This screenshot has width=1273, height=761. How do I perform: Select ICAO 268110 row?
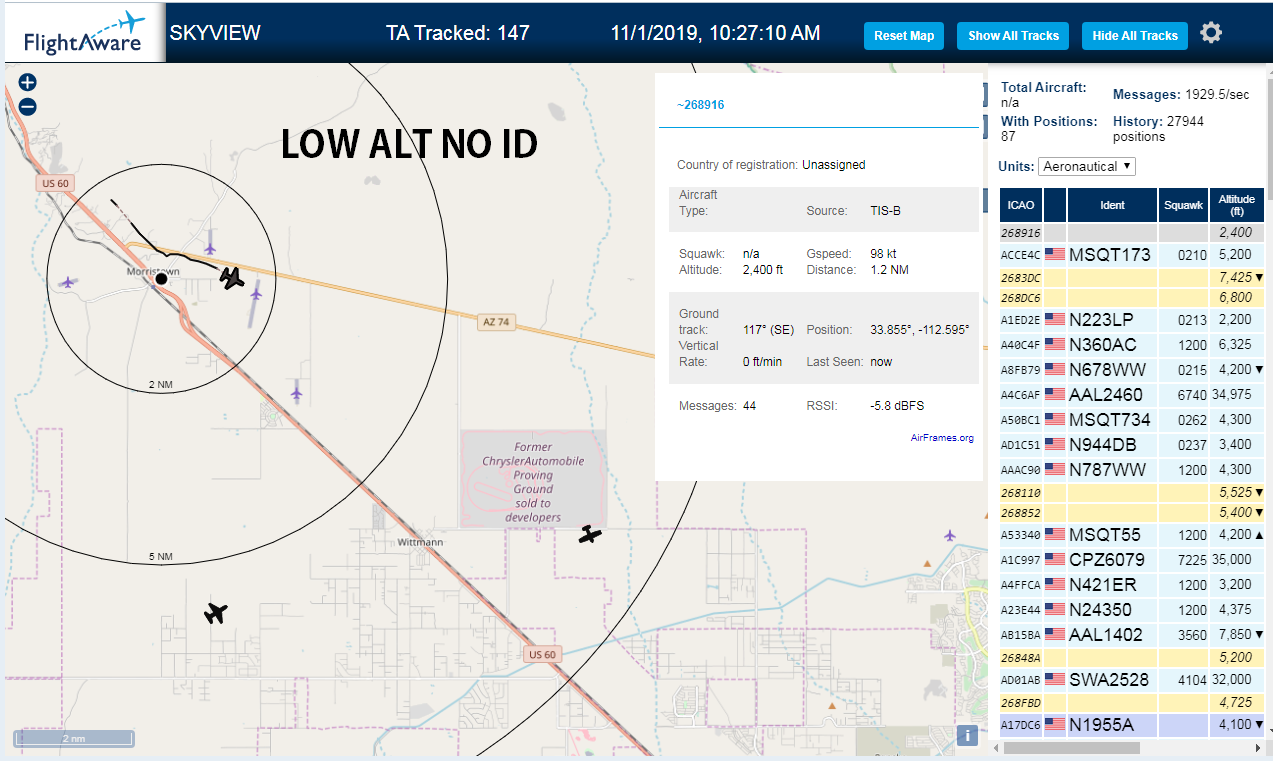[1133, 493]
